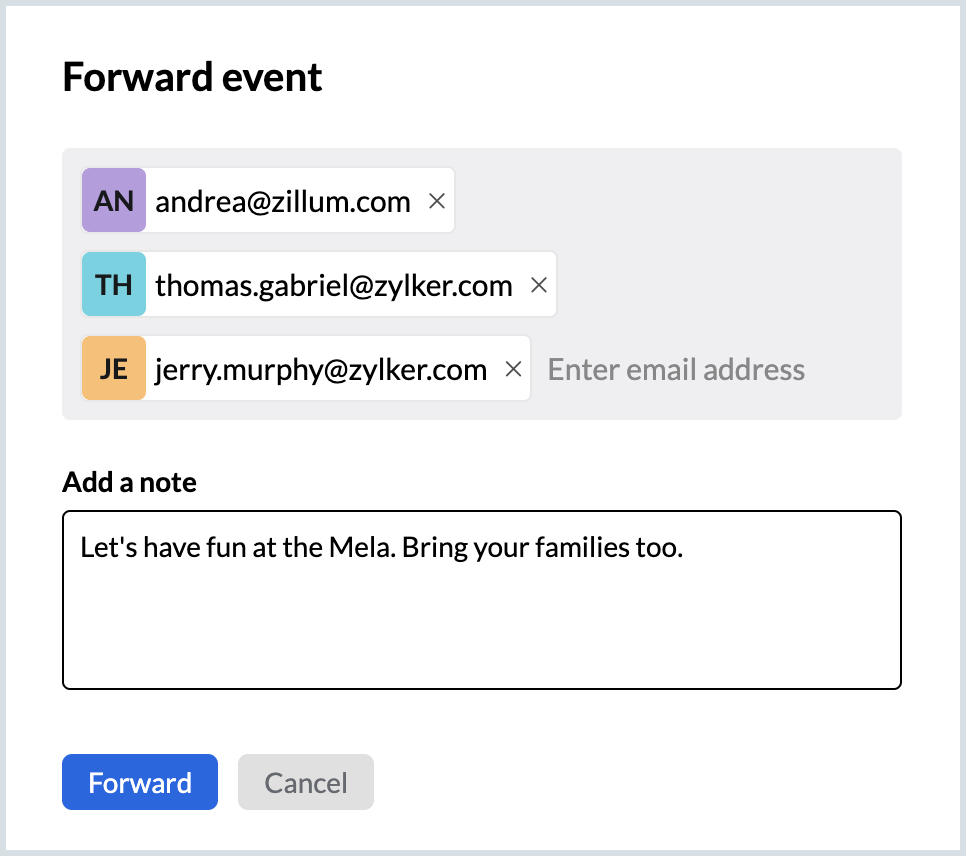Delete jerry.murphy@zylker.com from the list
The height and width of the screenshot is (856, 966).
(x=513, y=369)
